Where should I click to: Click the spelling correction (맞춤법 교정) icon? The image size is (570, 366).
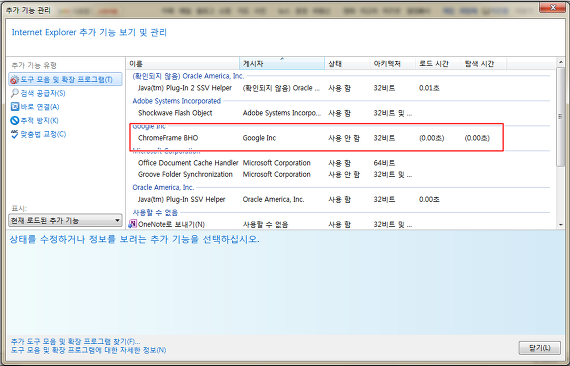(15, 134)
